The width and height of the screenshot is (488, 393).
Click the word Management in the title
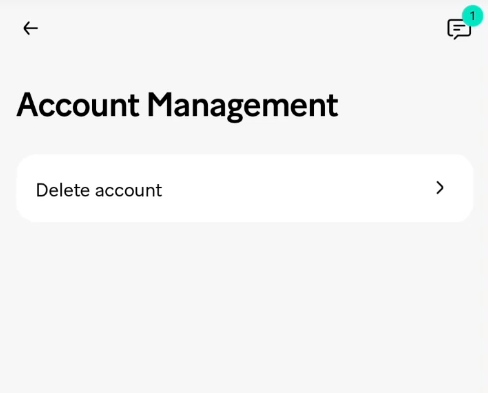(x=243, y=107)
